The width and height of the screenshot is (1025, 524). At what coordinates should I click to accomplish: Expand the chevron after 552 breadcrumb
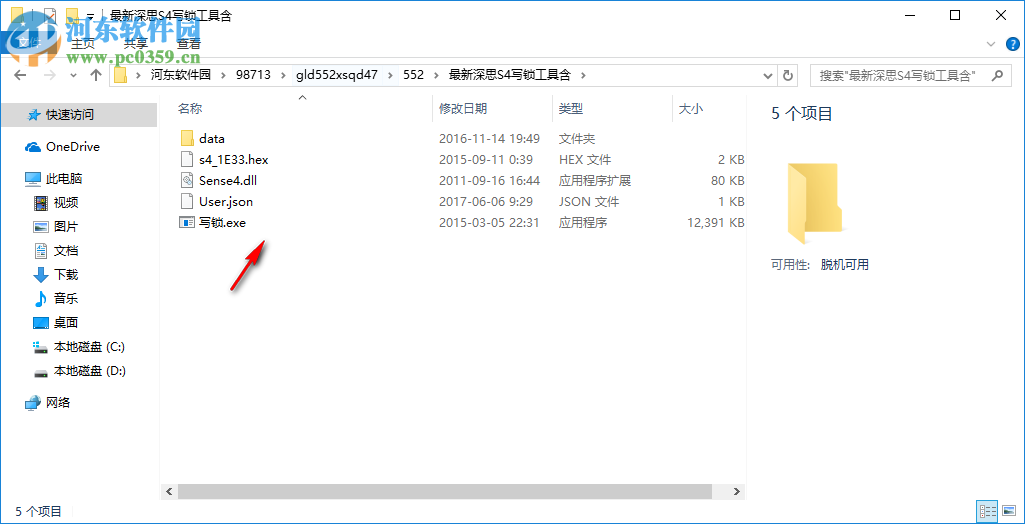point(436,75)
